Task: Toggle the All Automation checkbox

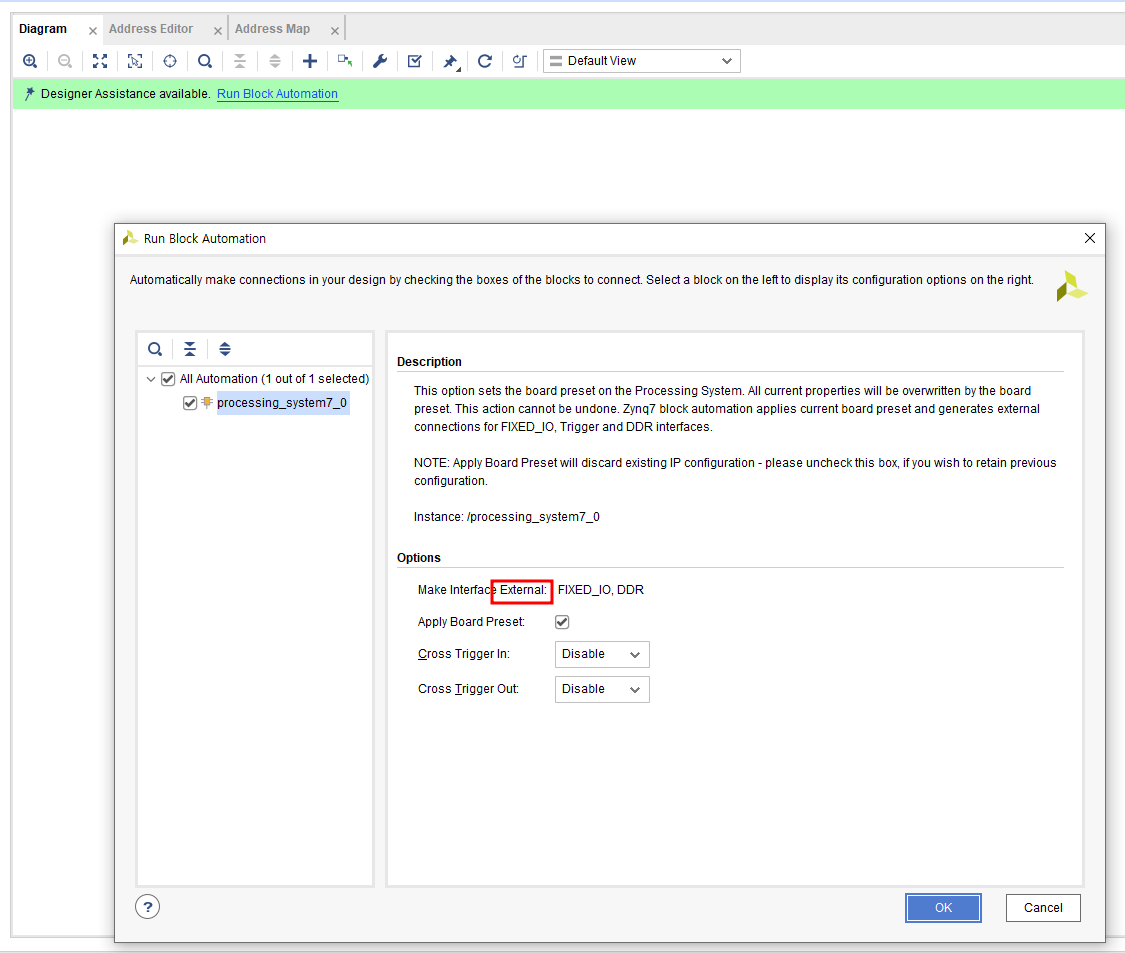Action: (x=169, y=379)
